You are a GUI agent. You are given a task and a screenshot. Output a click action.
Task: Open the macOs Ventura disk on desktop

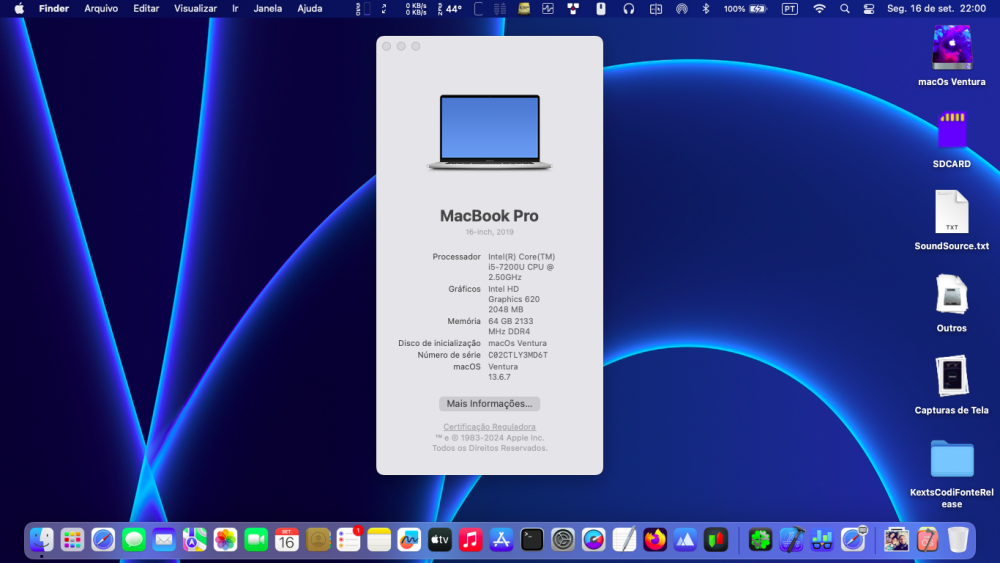952,47
